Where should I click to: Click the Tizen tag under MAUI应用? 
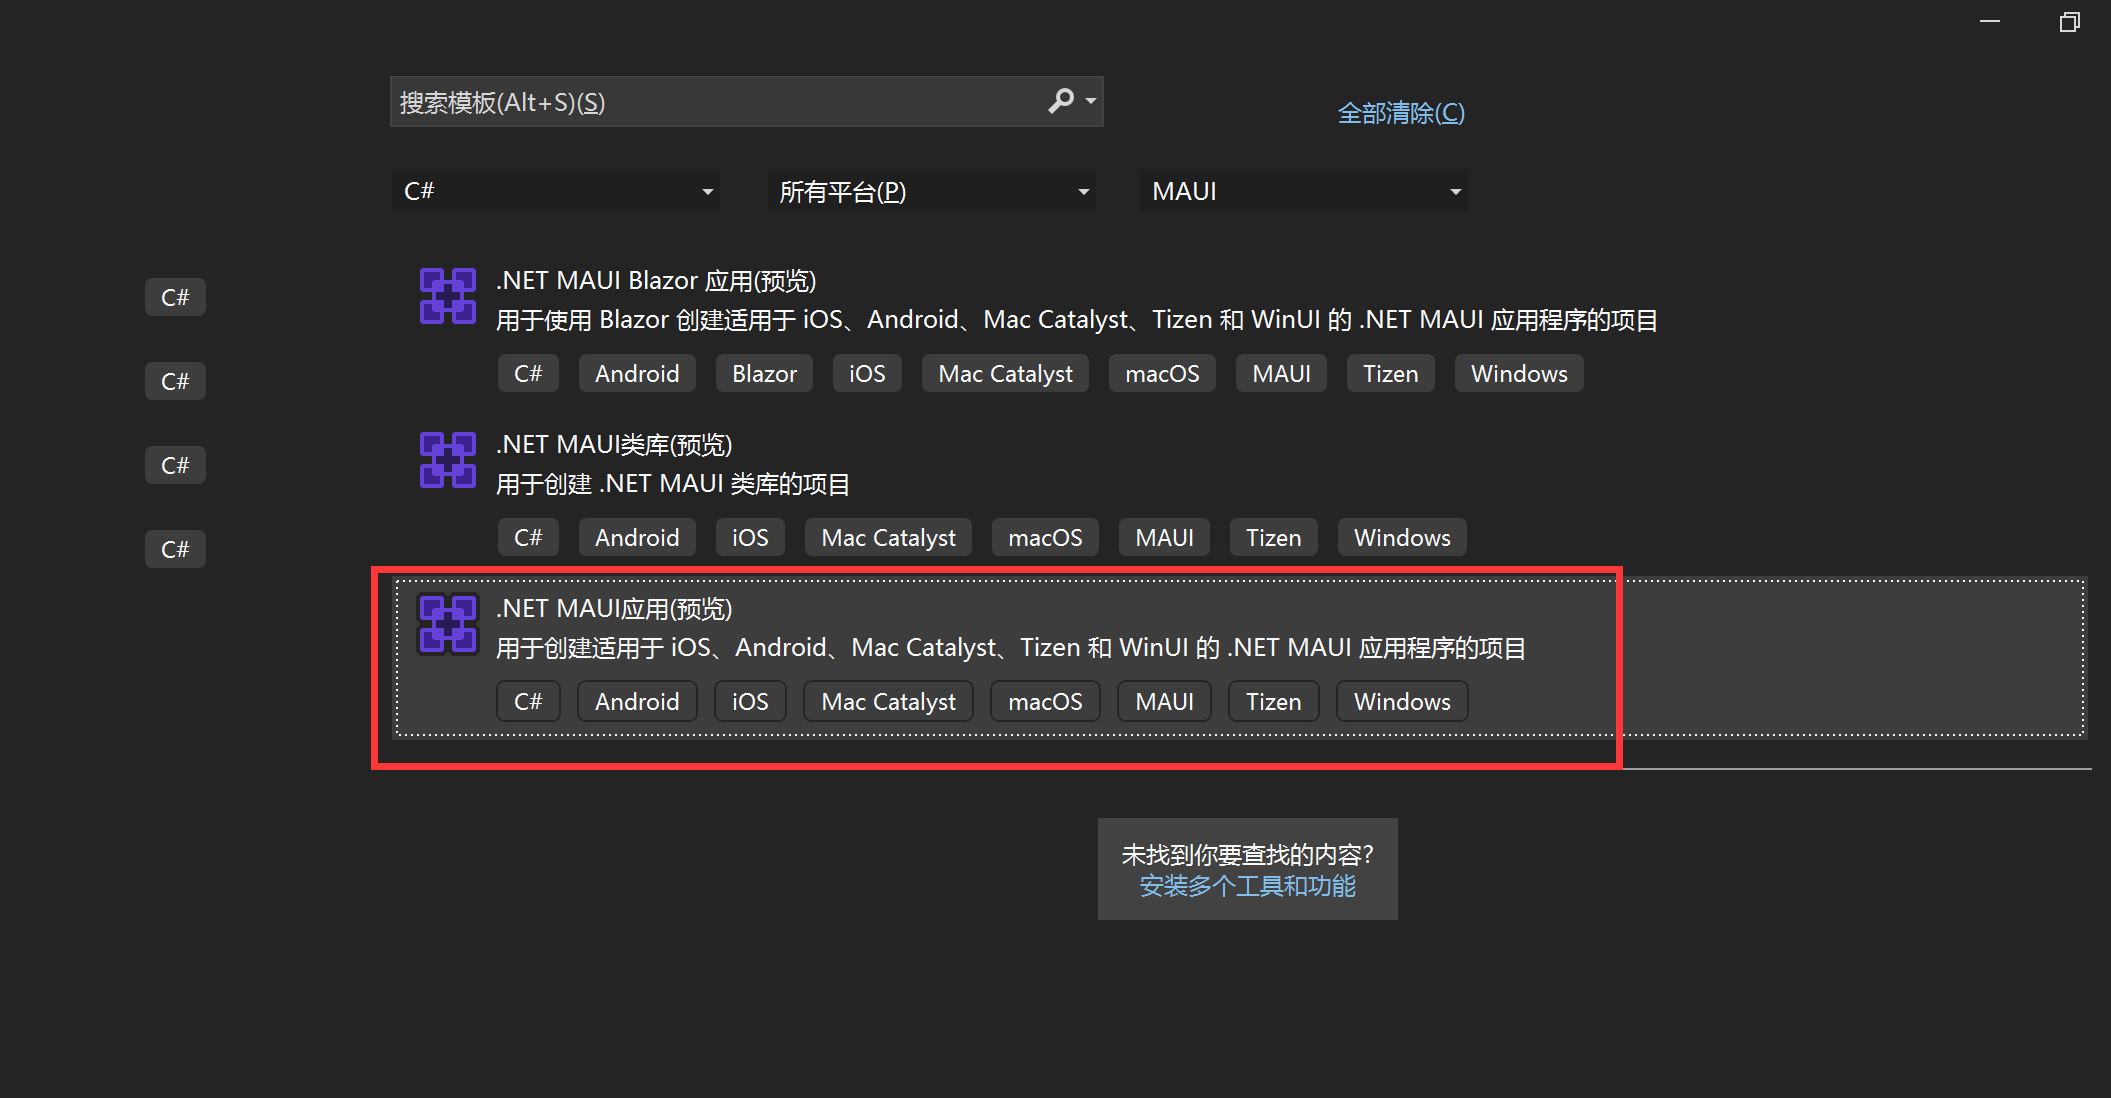tap(1273, 702)
